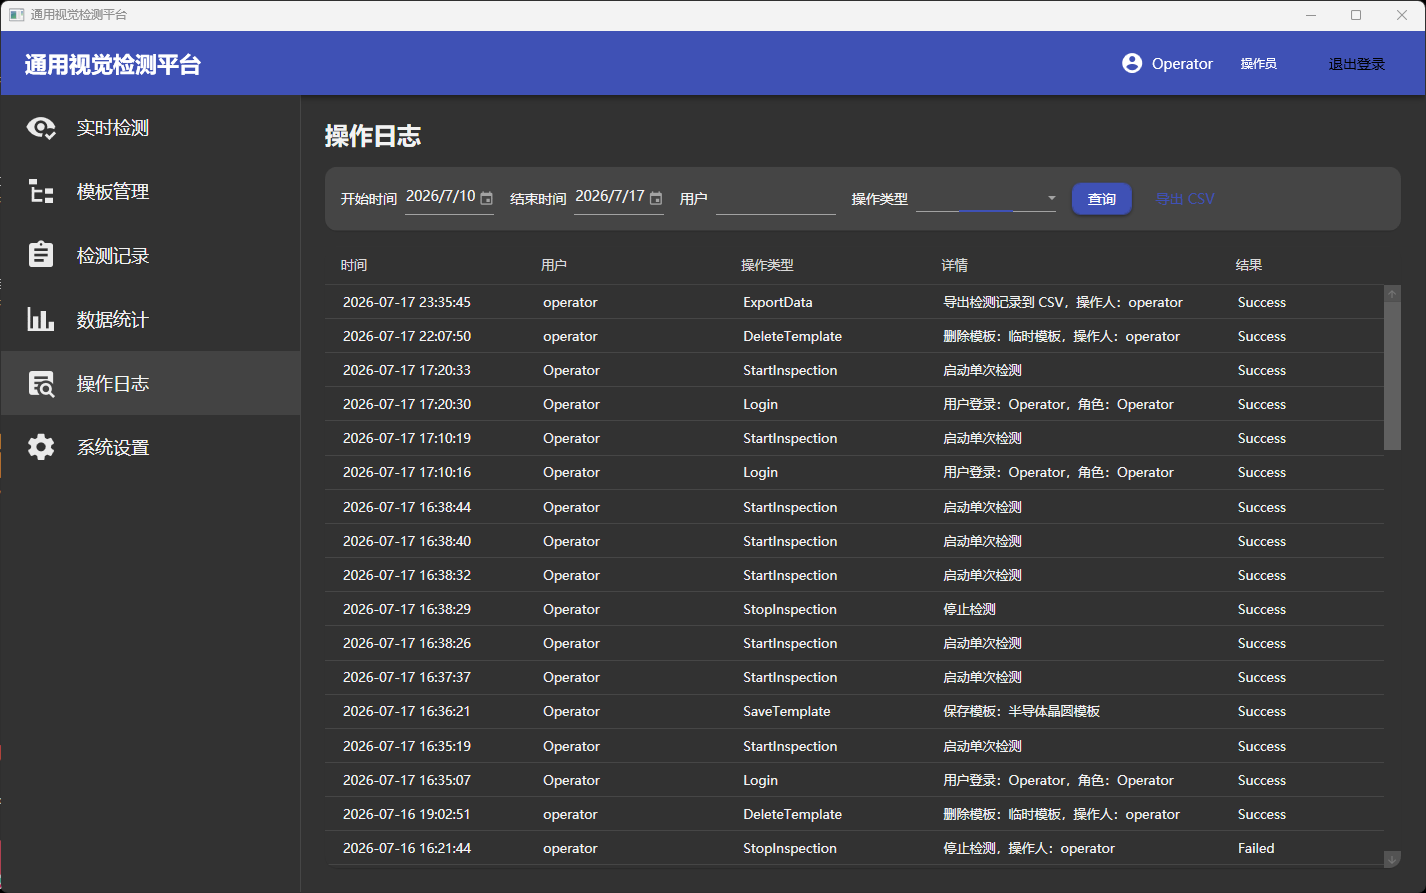Viewport: 1426px width, 893px height.
Task: Click the 2026-07-16 19:02:51 timestamp
Action: point(407,814)
